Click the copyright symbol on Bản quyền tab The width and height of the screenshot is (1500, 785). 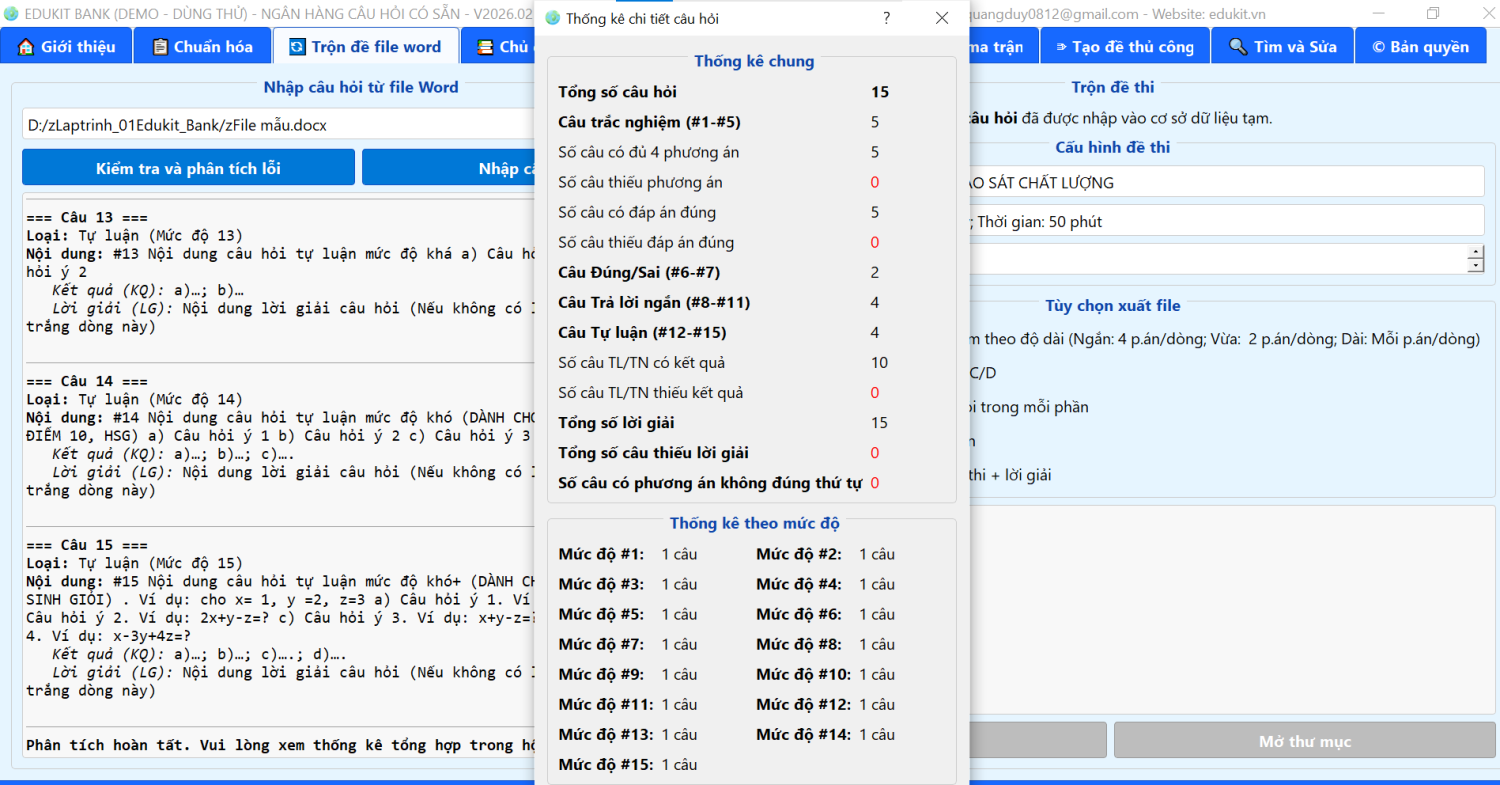click(x=1379, y=47)
